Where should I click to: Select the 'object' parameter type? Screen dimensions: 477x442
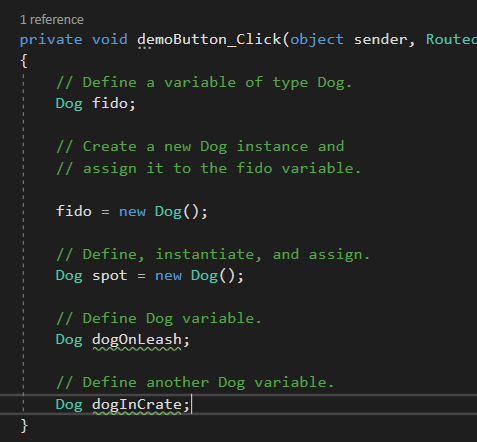[x=317, y=40]
